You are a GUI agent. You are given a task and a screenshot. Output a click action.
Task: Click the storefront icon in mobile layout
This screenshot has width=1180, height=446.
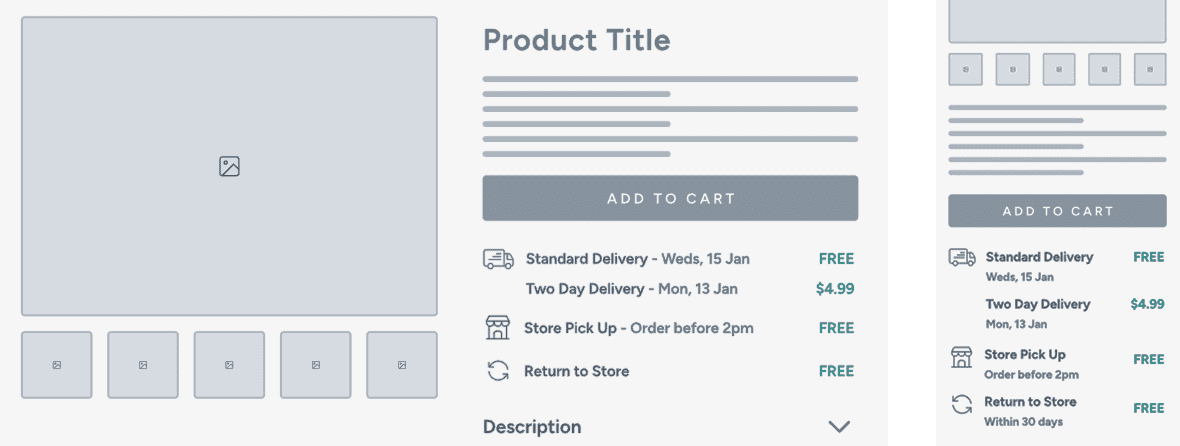point(961,357)
